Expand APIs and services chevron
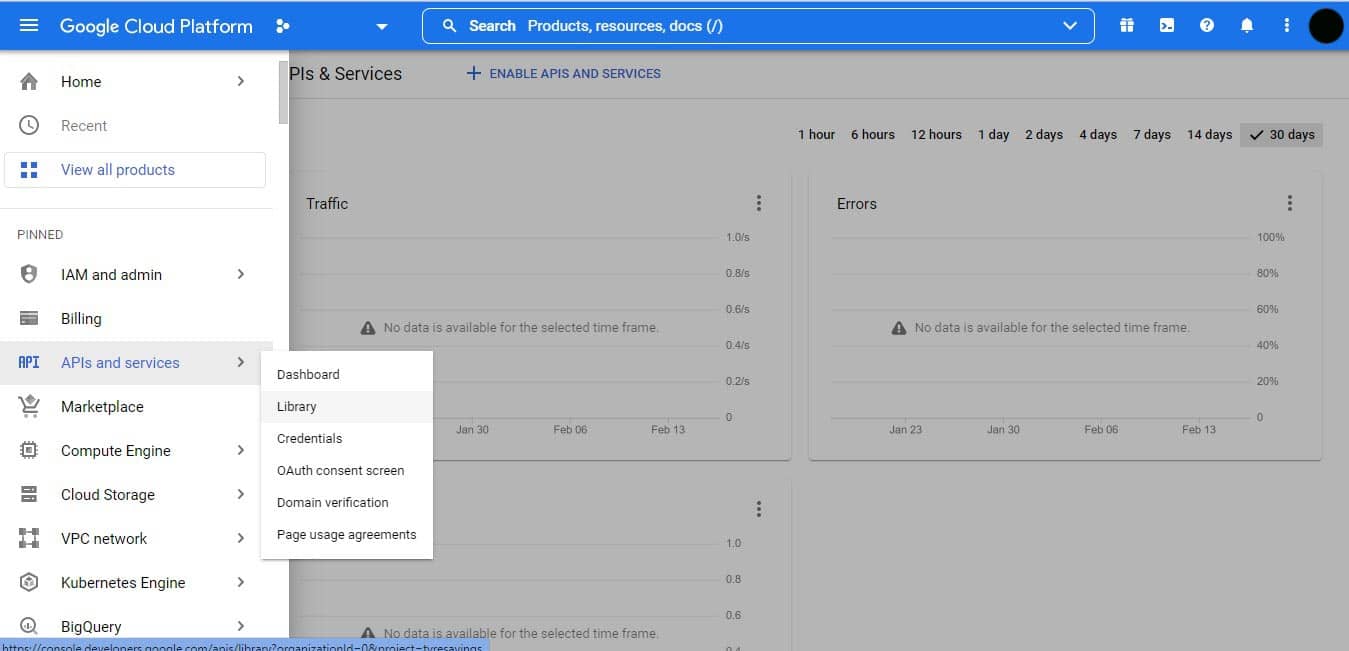This screenshot has height=651, width=1349. pyautogui.click(x=241, y=363)
